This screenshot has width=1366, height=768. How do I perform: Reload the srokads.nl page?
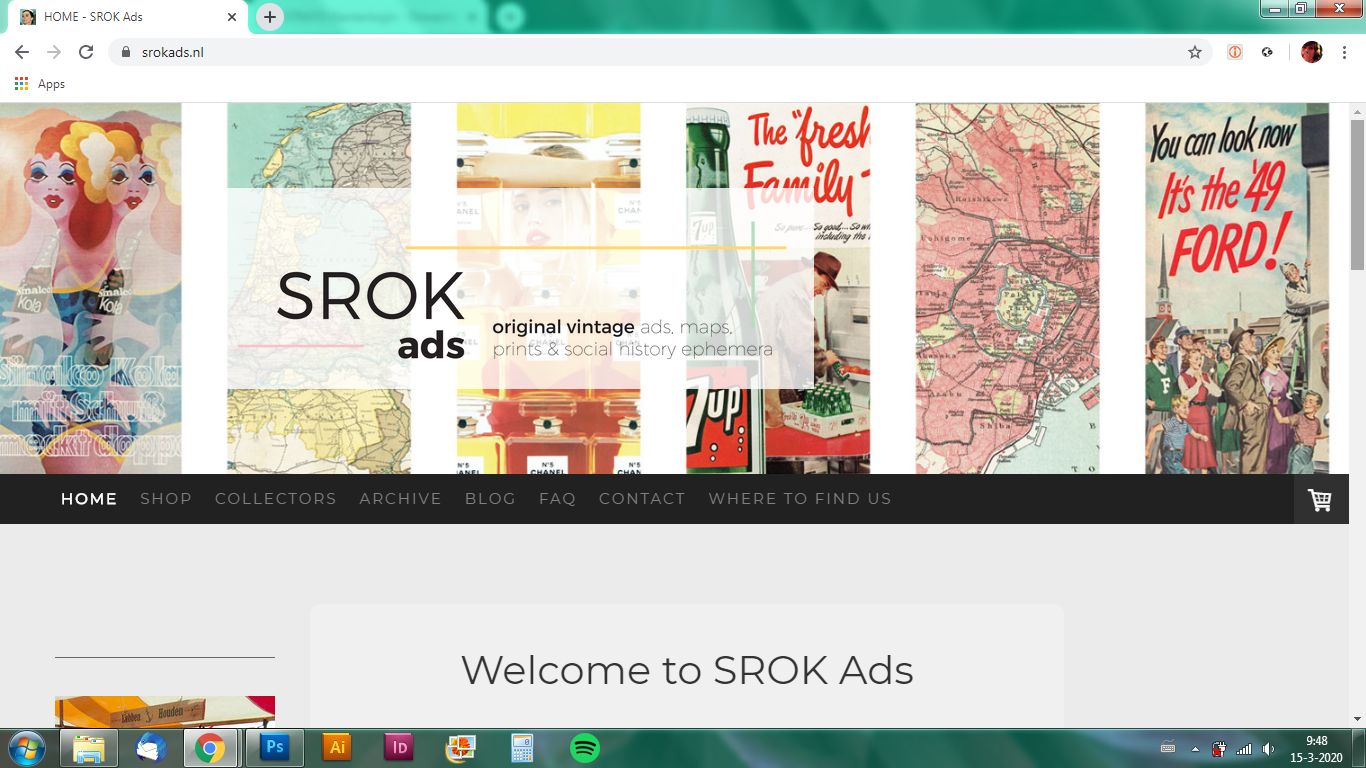86,52
